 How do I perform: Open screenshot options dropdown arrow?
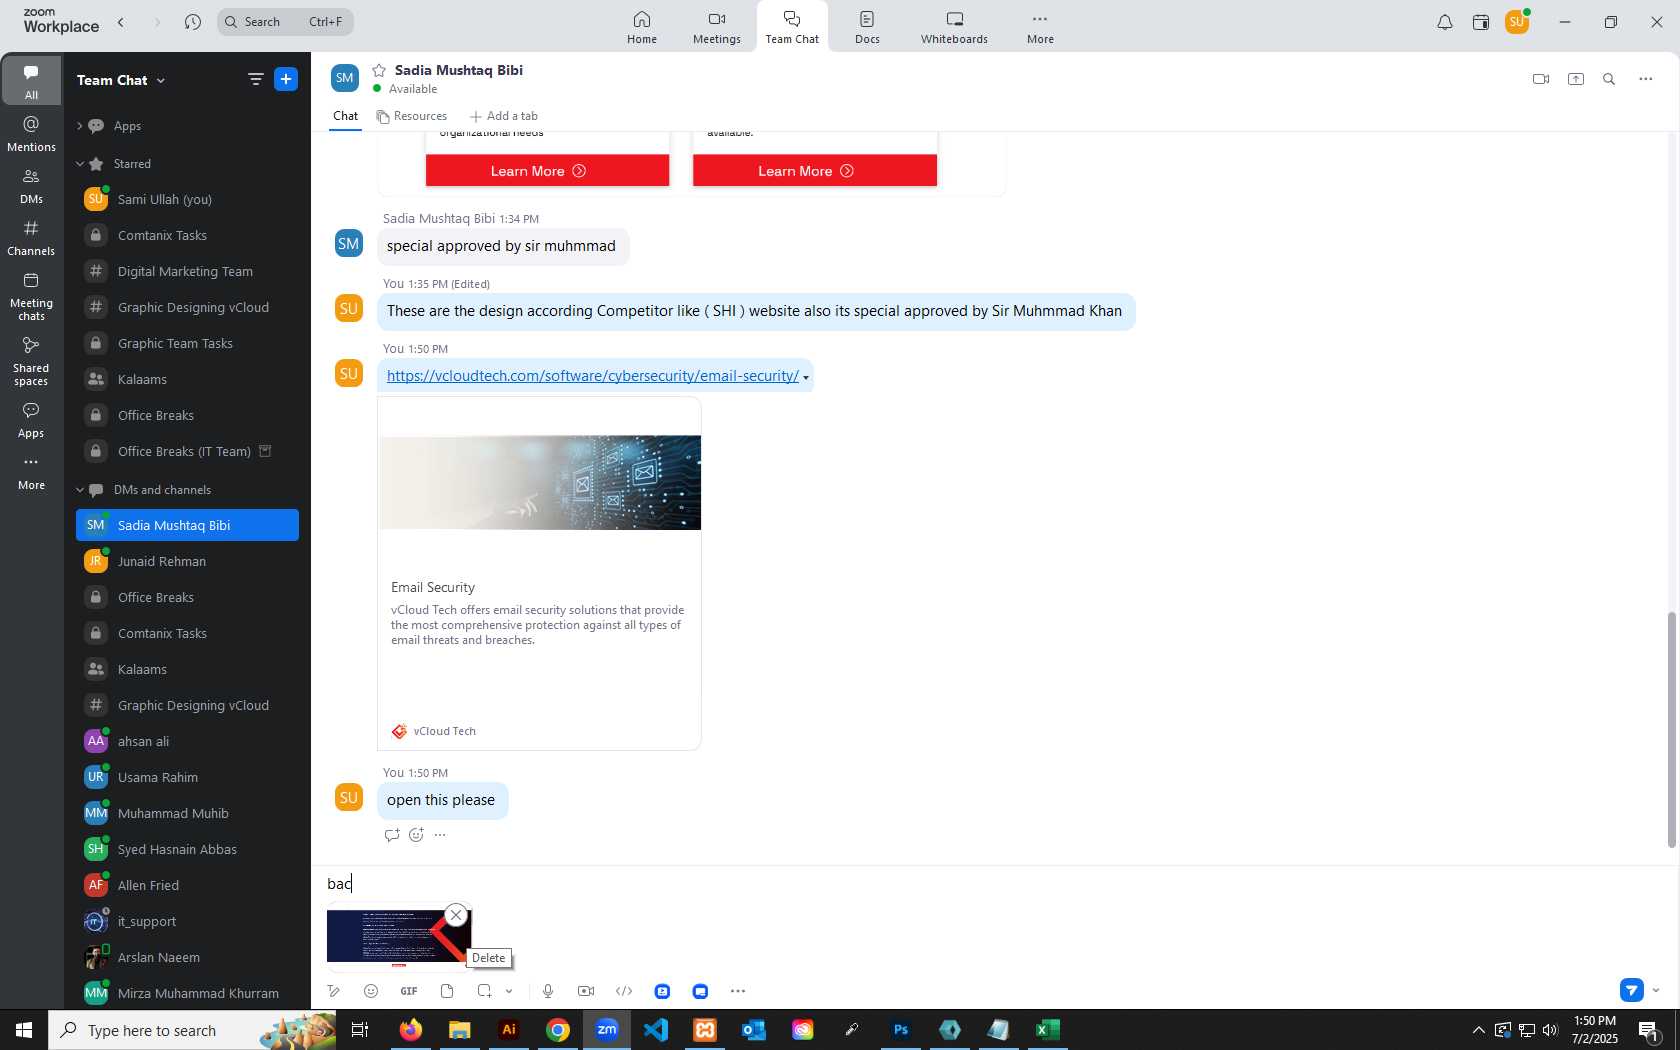509,991
